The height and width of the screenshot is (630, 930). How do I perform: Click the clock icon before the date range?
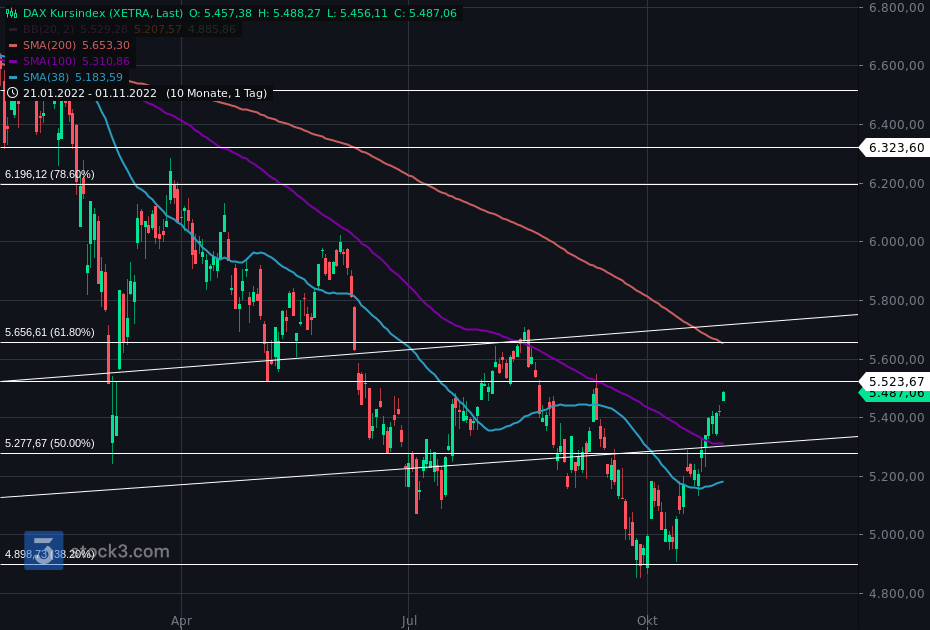[x=13, y=92]
